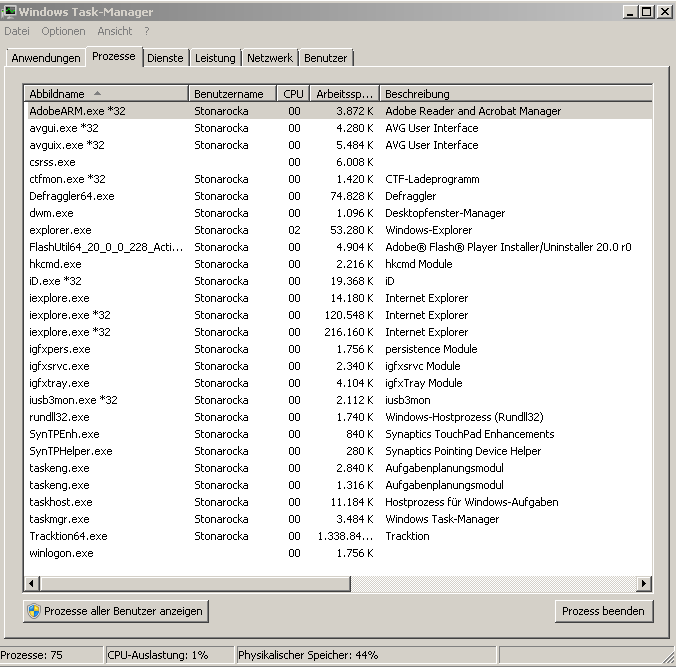Select iexplore.exe *32 using 120.548 K
This screenshot has width=676, height=667.
coord(338,315)
